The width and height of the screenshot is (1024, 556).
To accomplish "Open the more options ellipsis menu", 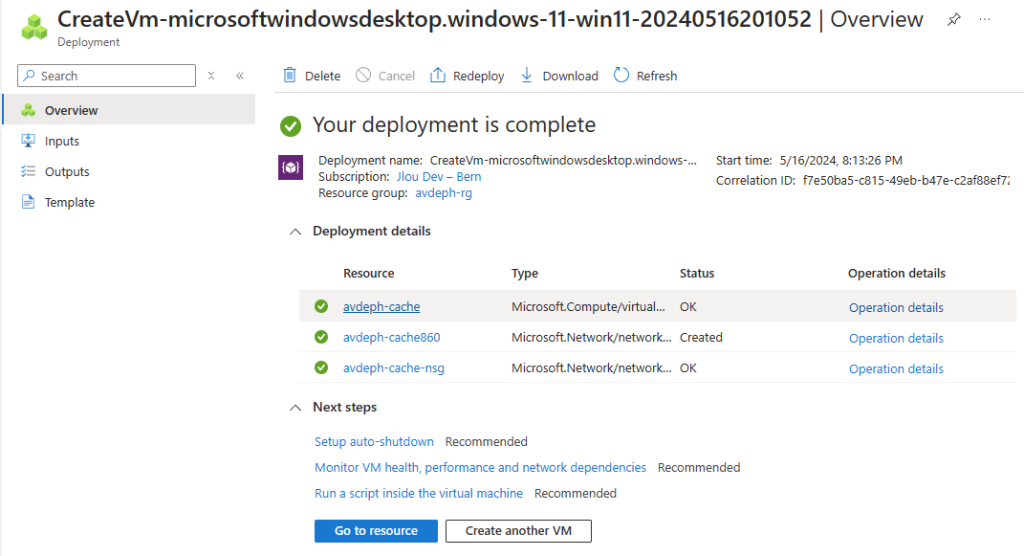I will point(985,20).
